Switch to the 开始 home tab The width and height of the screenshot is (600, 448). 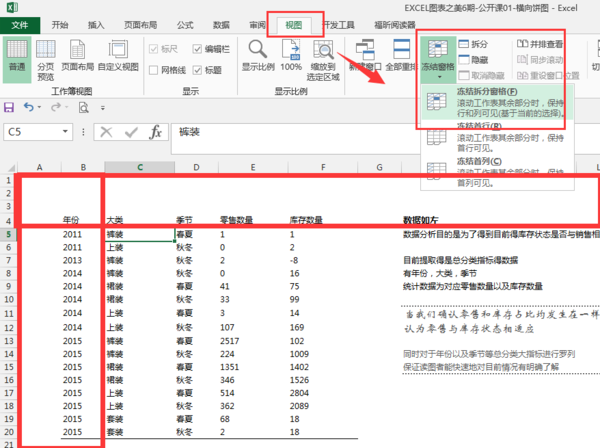pos(60,25)
